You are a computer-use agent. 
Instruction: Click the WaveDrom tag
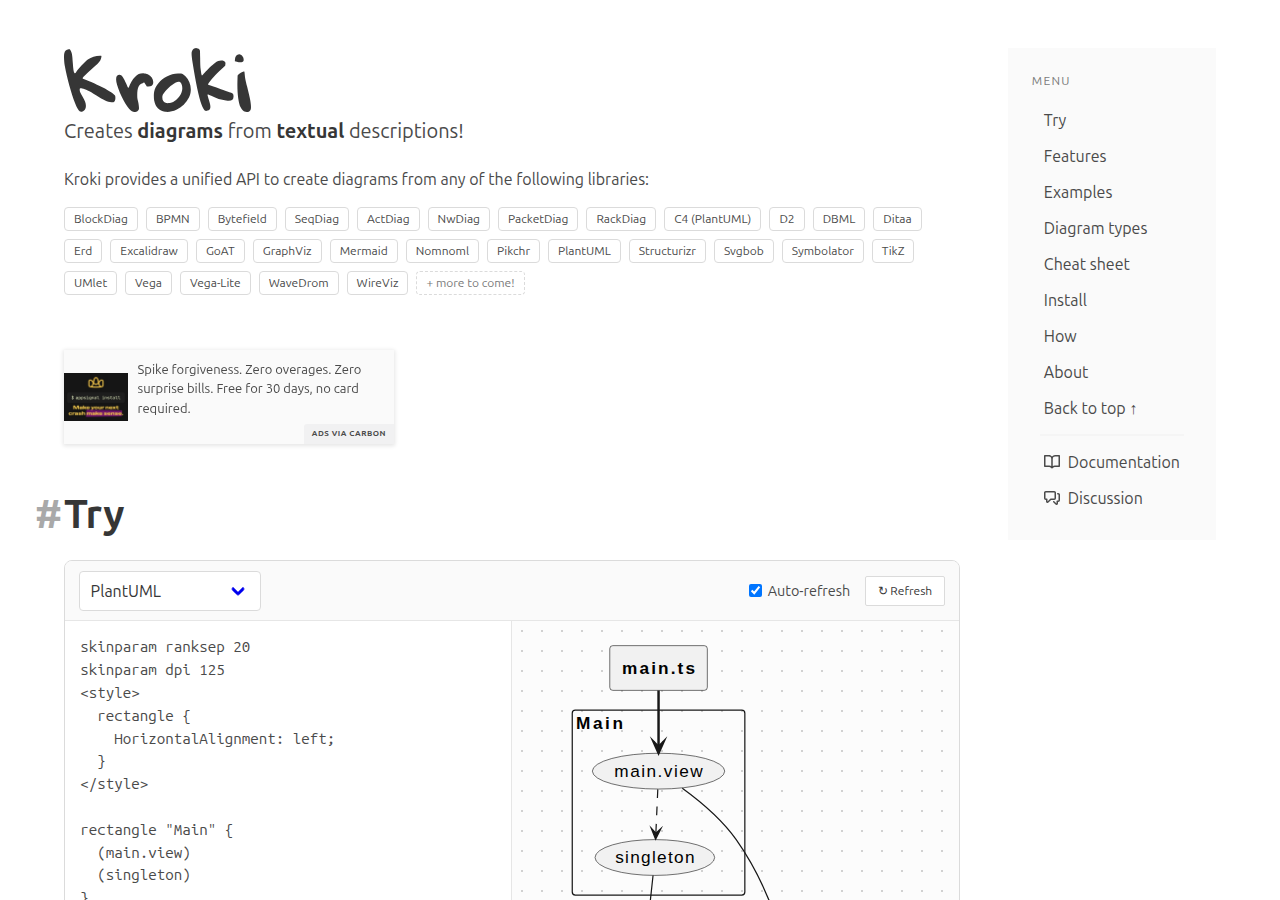coord(299,283)
